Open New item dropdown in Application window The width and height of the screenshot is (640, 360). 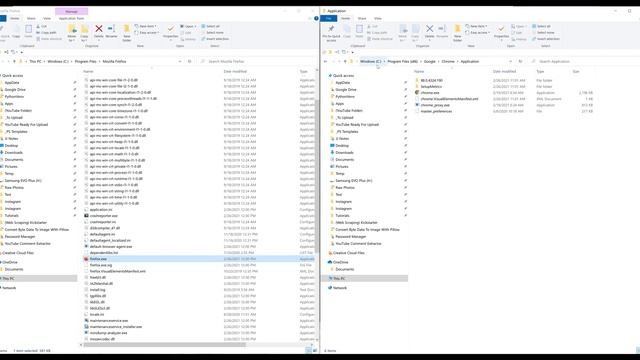476,26
